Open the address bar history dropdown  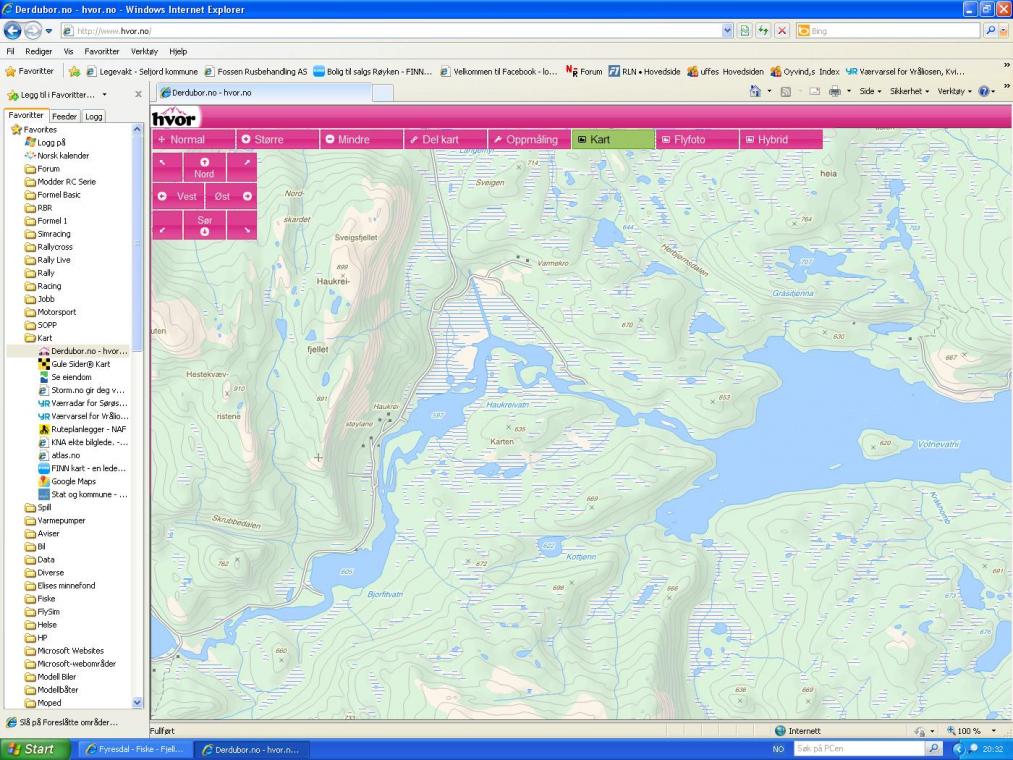click(727, 31)
